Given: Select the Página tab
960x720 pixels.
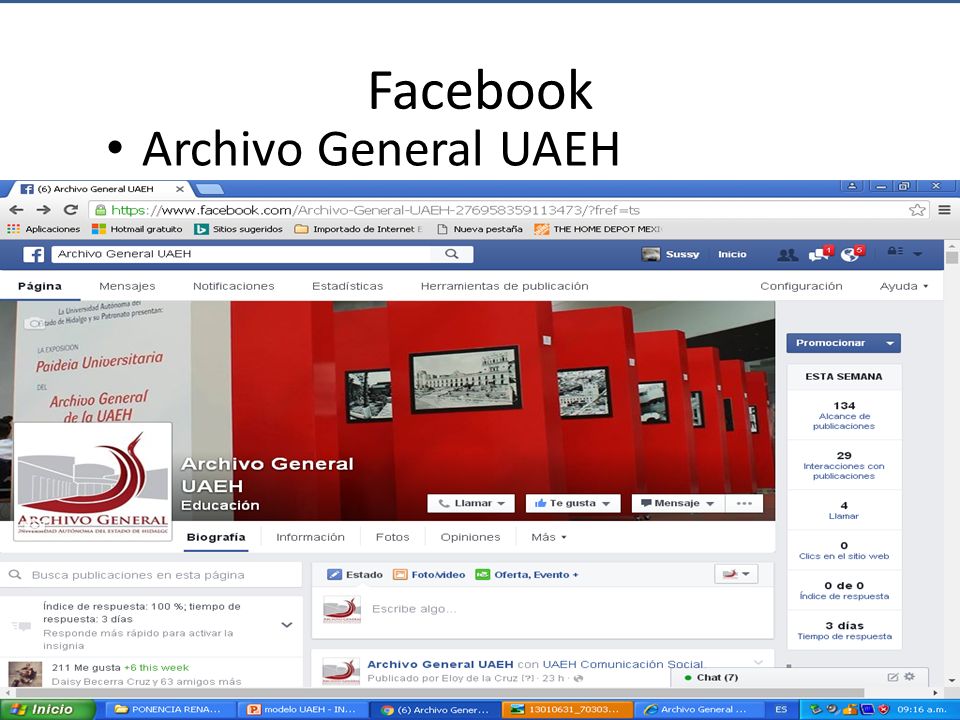Looking at the screenshot, I should click(40, 286).
